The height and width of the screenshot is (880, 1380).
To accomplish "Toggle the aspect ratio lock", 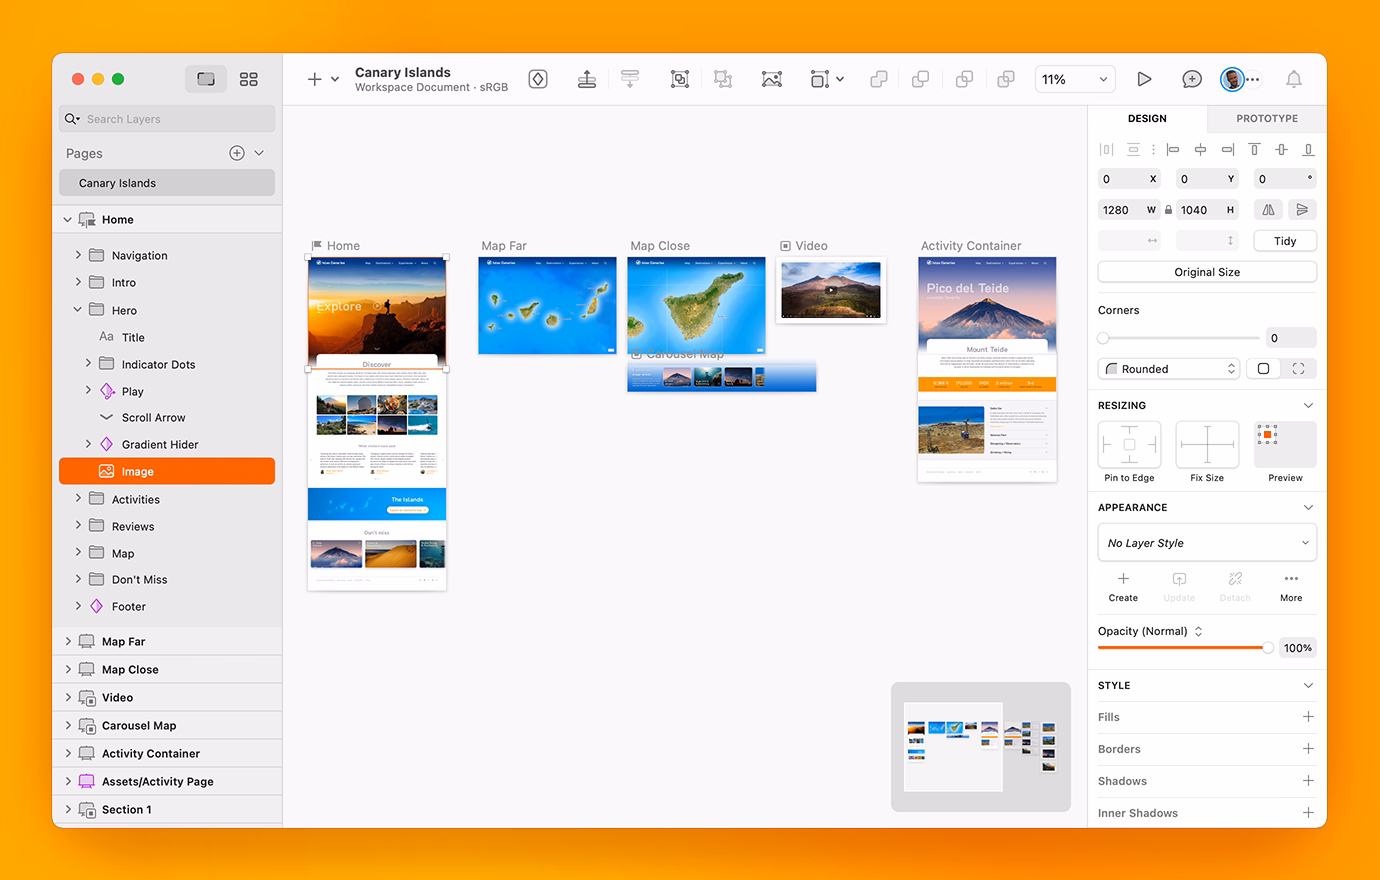I will tap(1168, 210).
